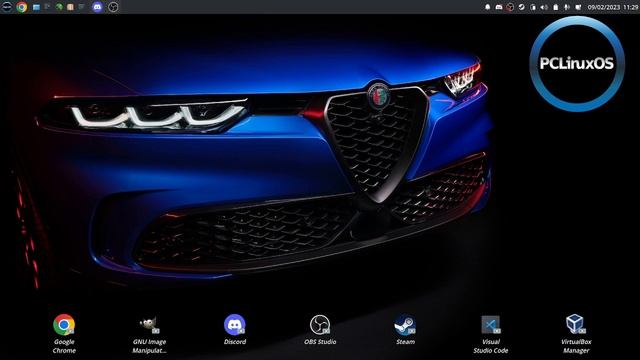Screen dimensions: 640x360
Task: Open the panel clock showing 09/02/2023 11:29
Action: coord(613,7)
